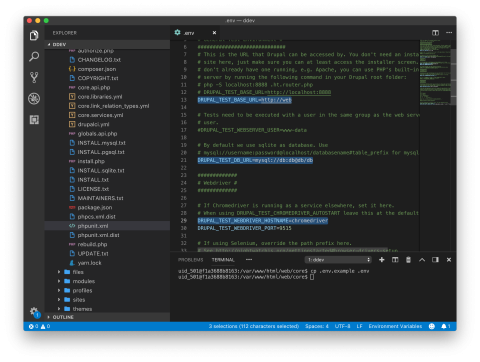
Task: Split the editor to the right
Action: click(435, 33)
